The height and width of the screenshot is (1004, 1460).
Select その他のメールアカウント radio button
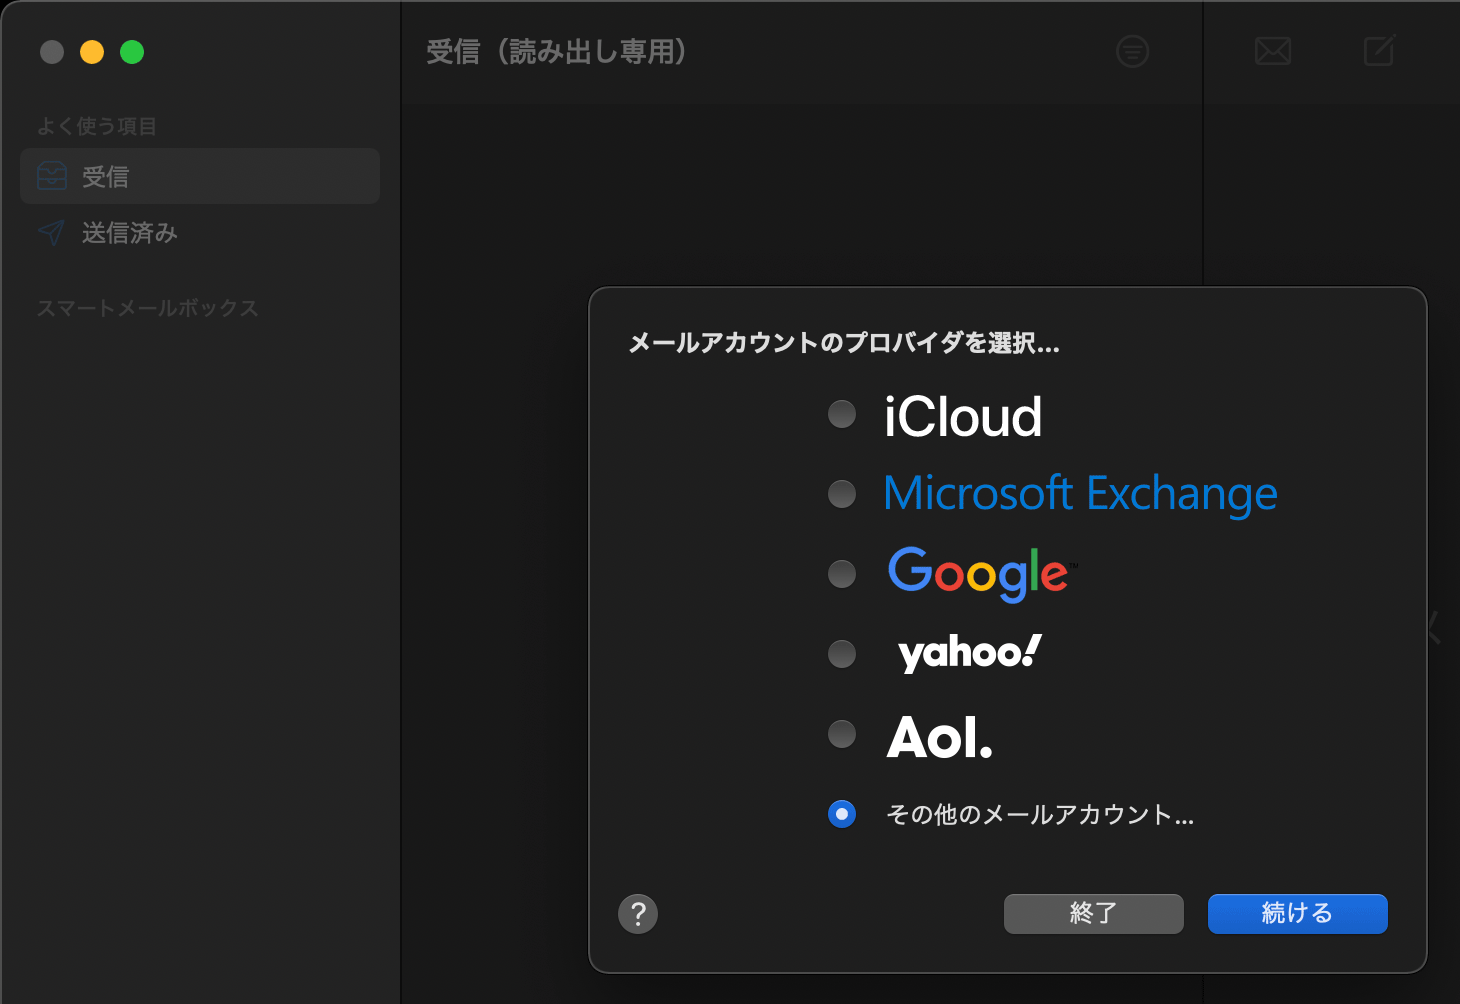(842, 814)
